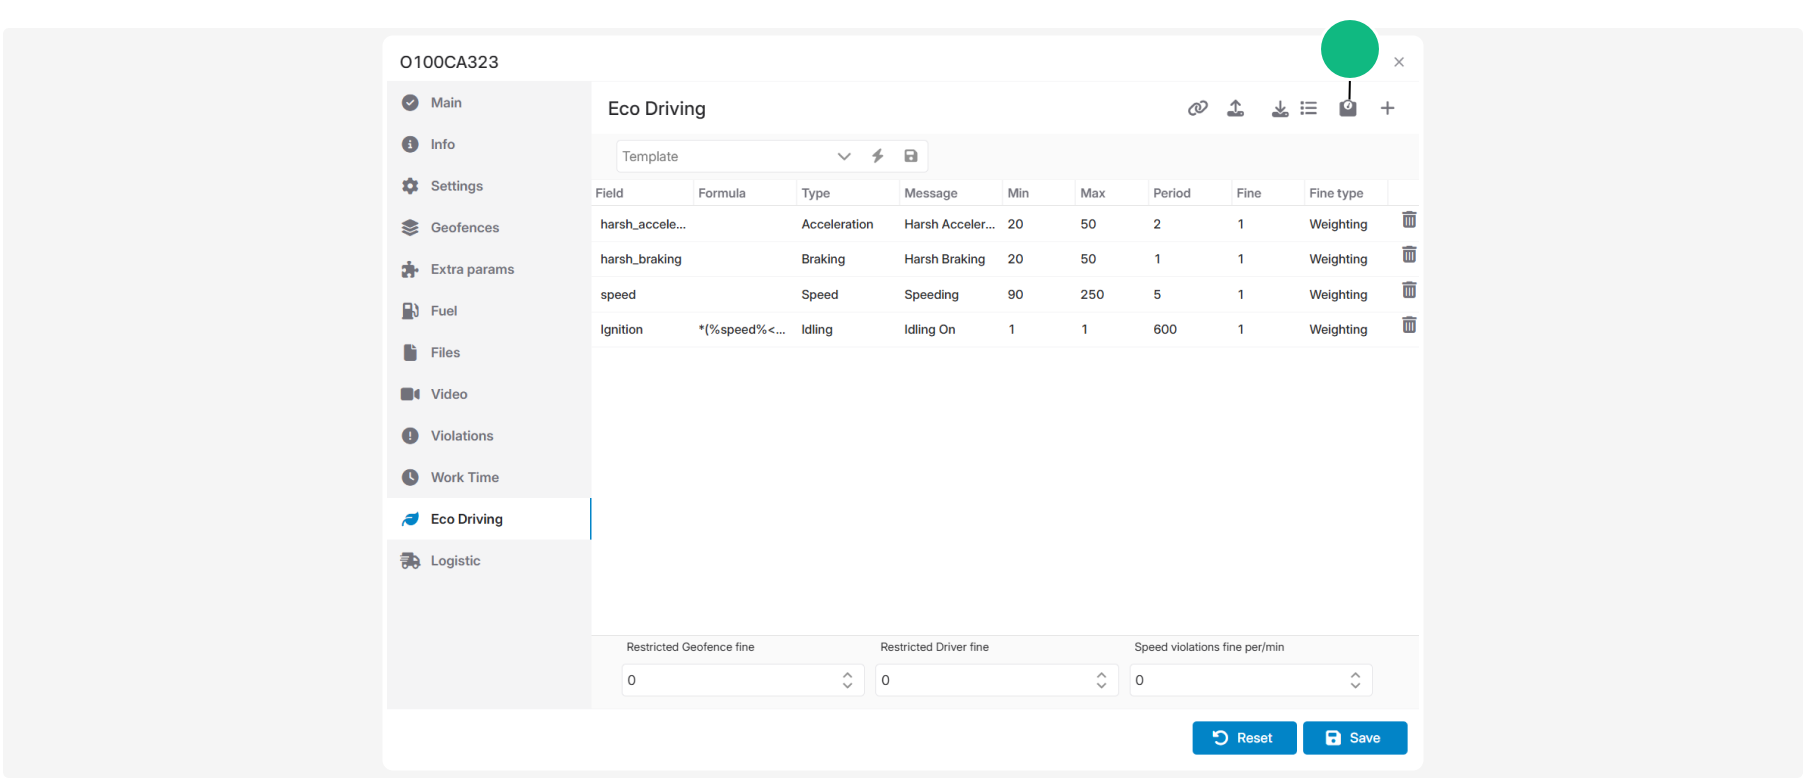Increase Restricted Geofence fine stepper

coord(847,675)
